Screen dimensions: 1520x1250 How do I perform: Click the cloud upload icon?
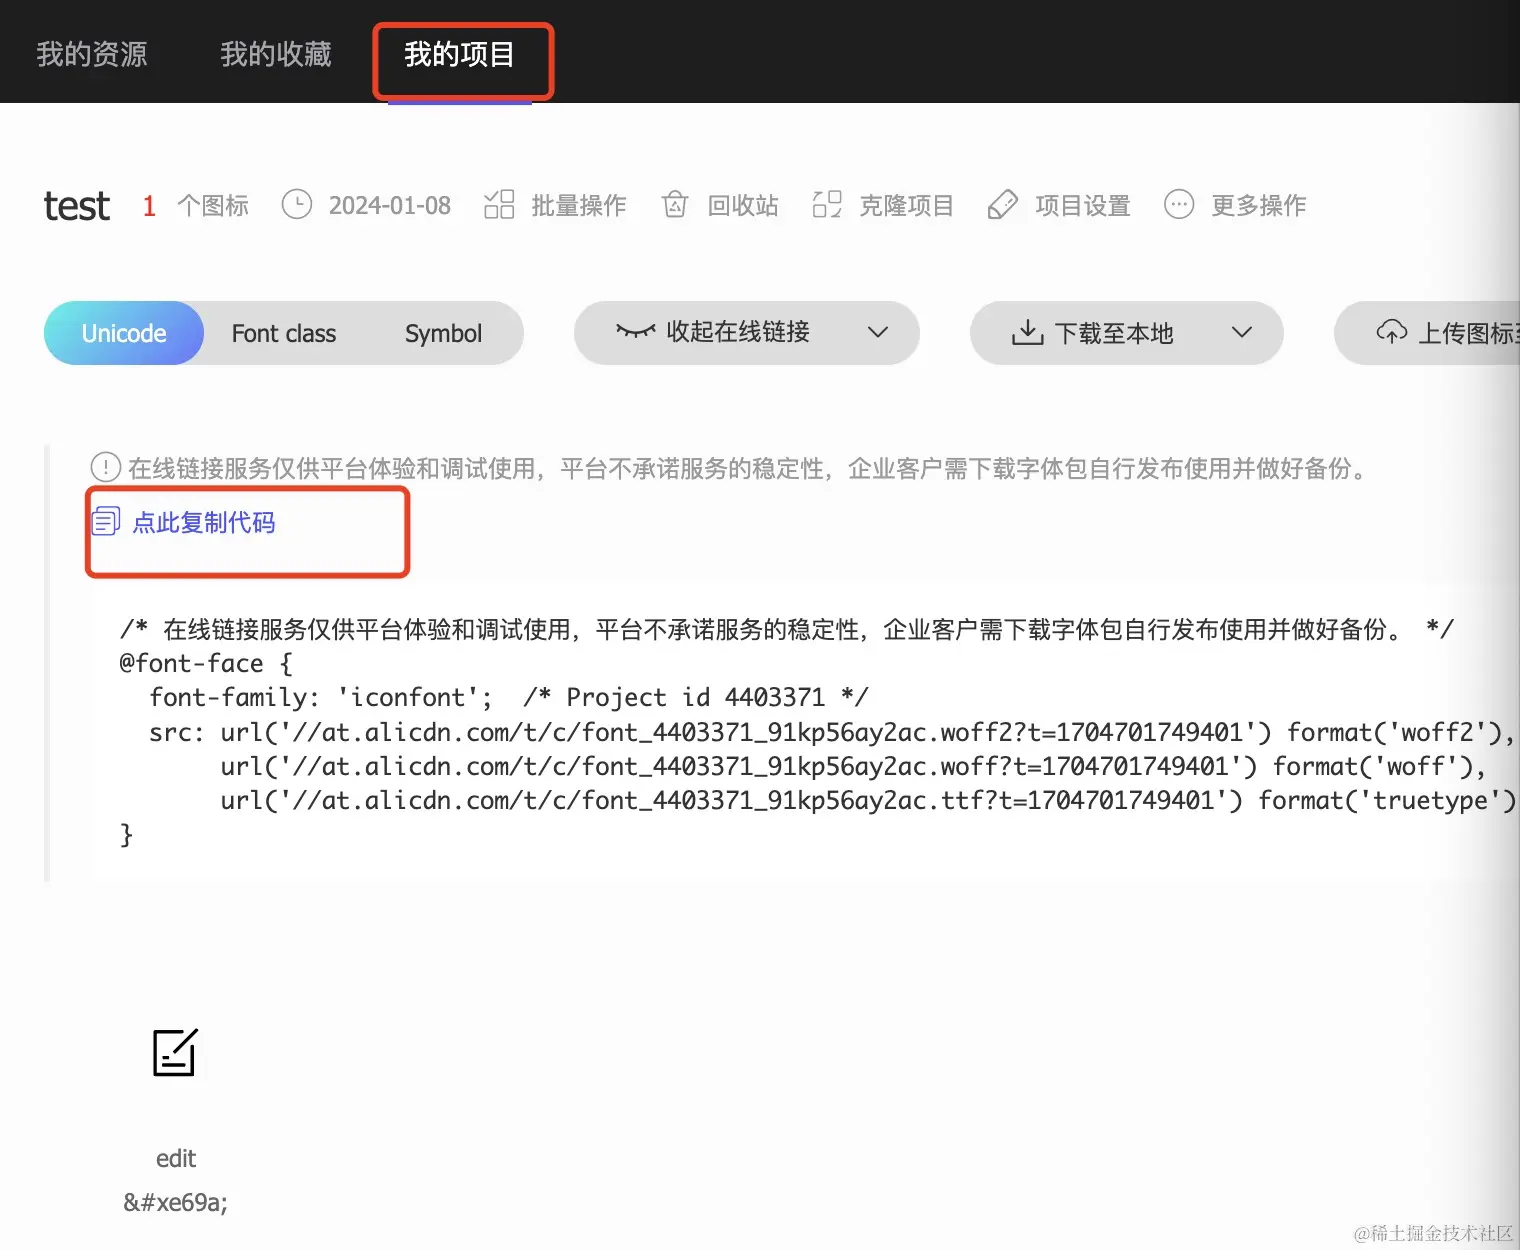click(1392, 332)
